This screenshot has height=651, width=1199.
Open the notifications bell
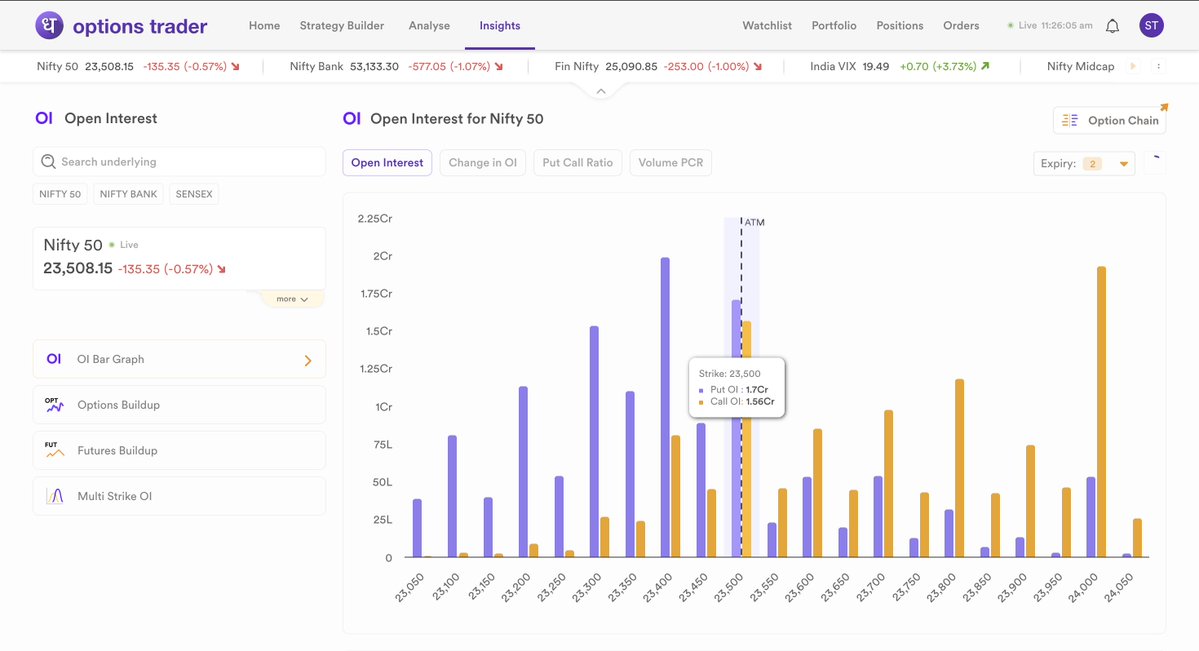1113,26
